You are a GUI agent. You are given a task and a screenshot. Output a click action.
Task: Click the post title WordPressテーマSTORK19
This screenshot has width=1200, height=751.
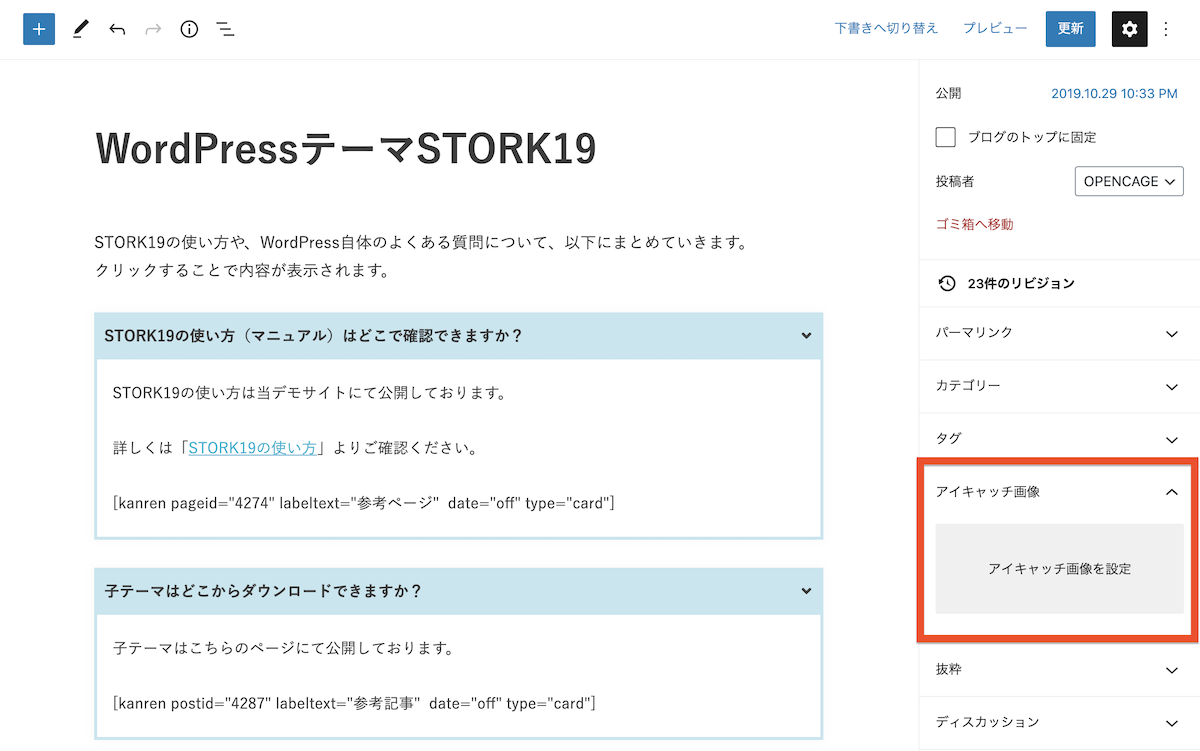point(346,149)
